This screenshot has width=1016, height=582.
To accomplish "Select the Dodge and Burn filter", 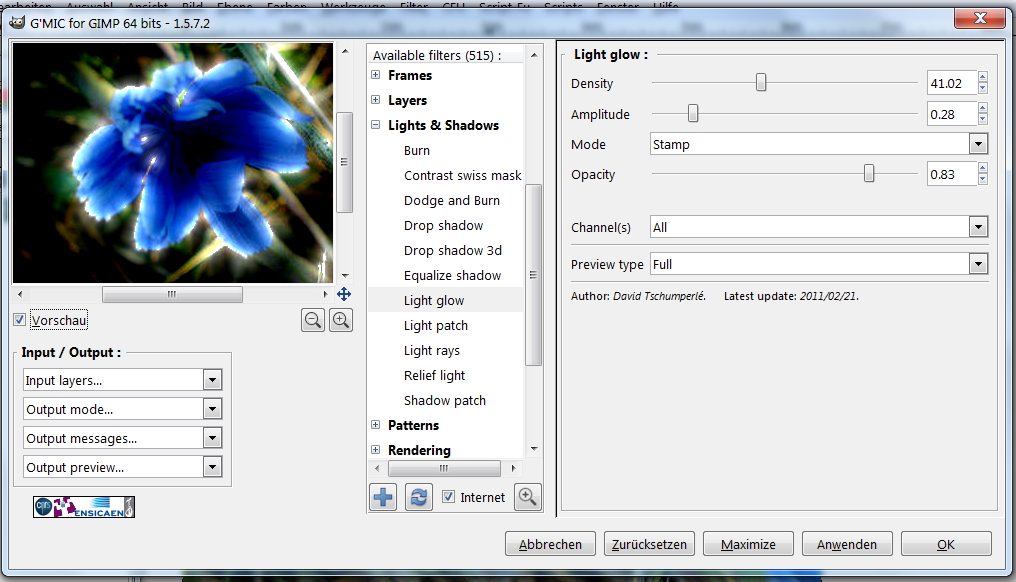I will coord(452,201).
